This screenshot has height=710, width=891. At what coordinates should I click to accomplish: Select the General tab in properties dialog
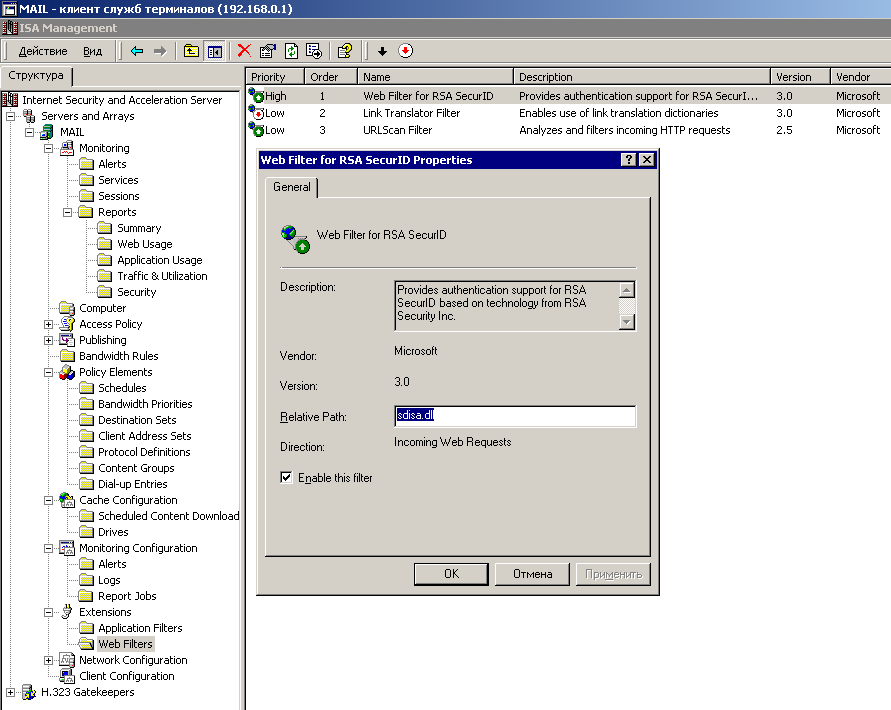coord(292,187)
